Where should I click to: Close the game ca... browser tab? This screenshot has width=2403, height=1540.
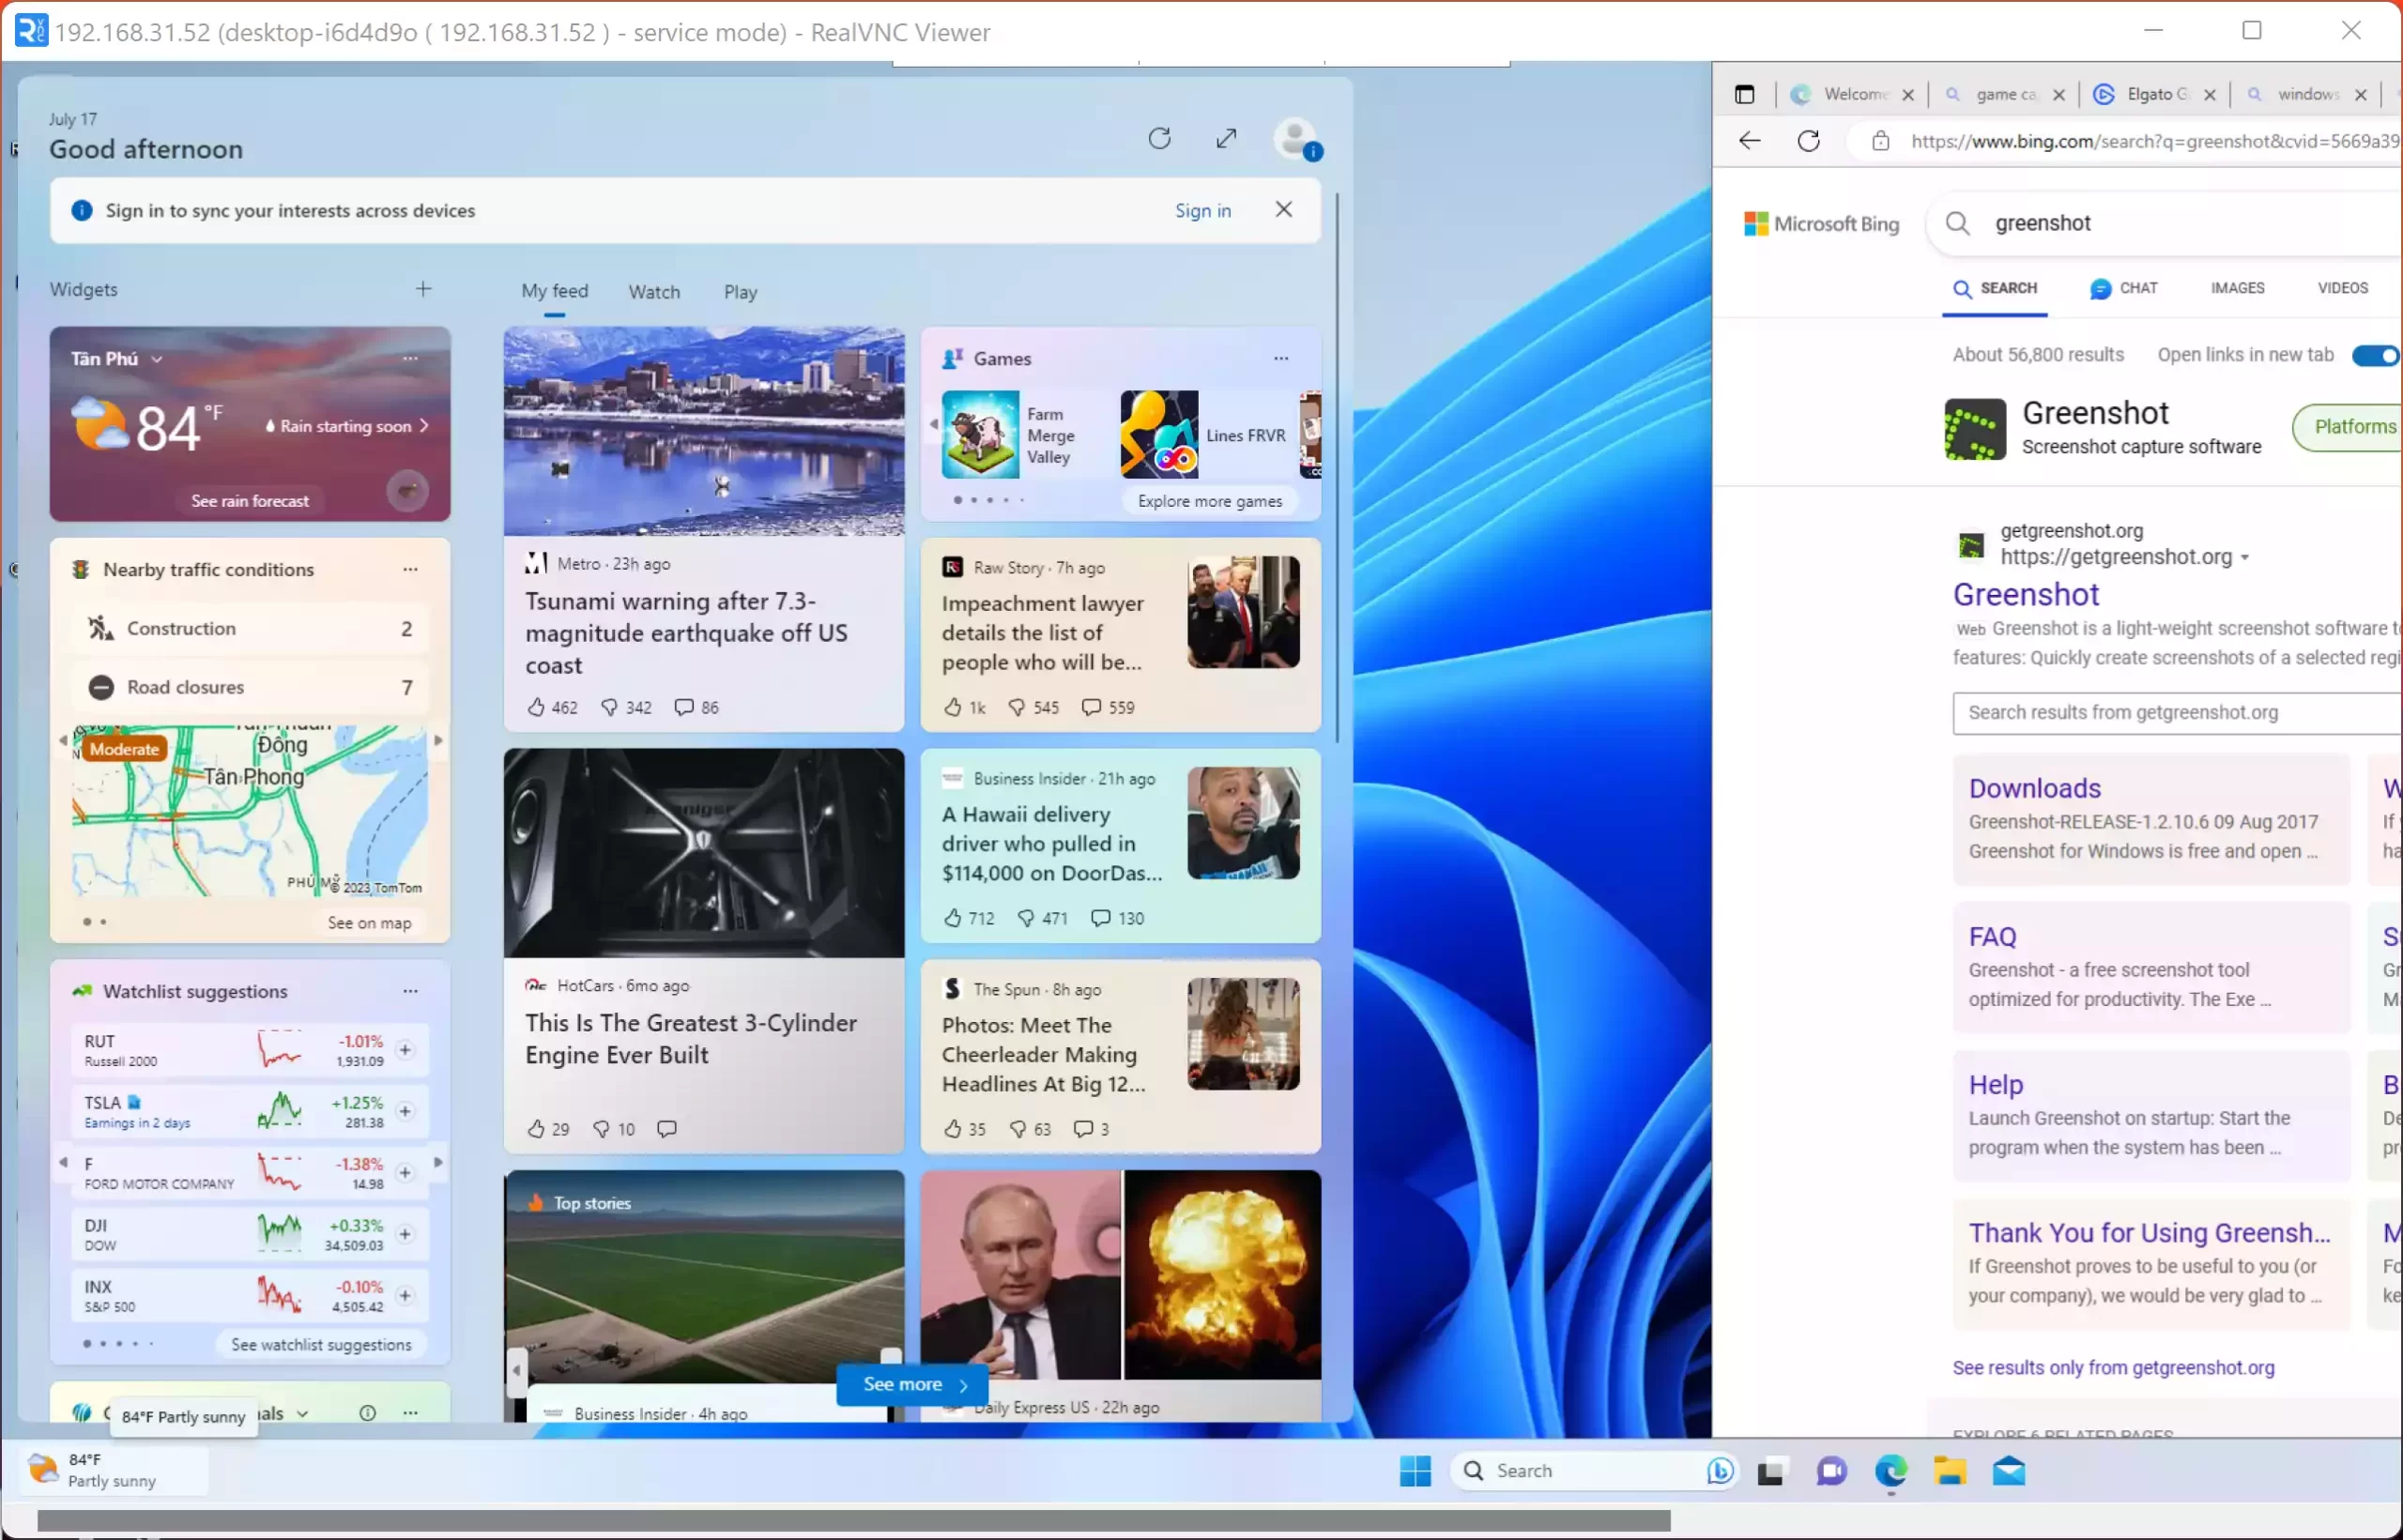click(2059, 94)
